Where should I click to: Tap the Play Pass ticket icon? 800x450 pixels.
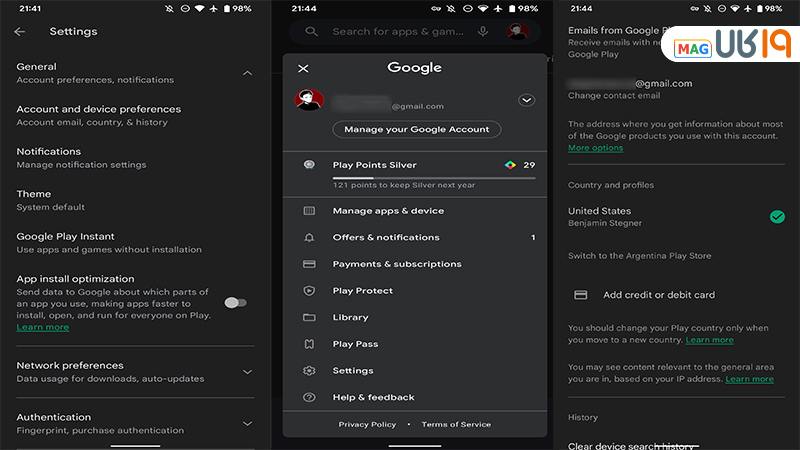(x=309, y=344)
